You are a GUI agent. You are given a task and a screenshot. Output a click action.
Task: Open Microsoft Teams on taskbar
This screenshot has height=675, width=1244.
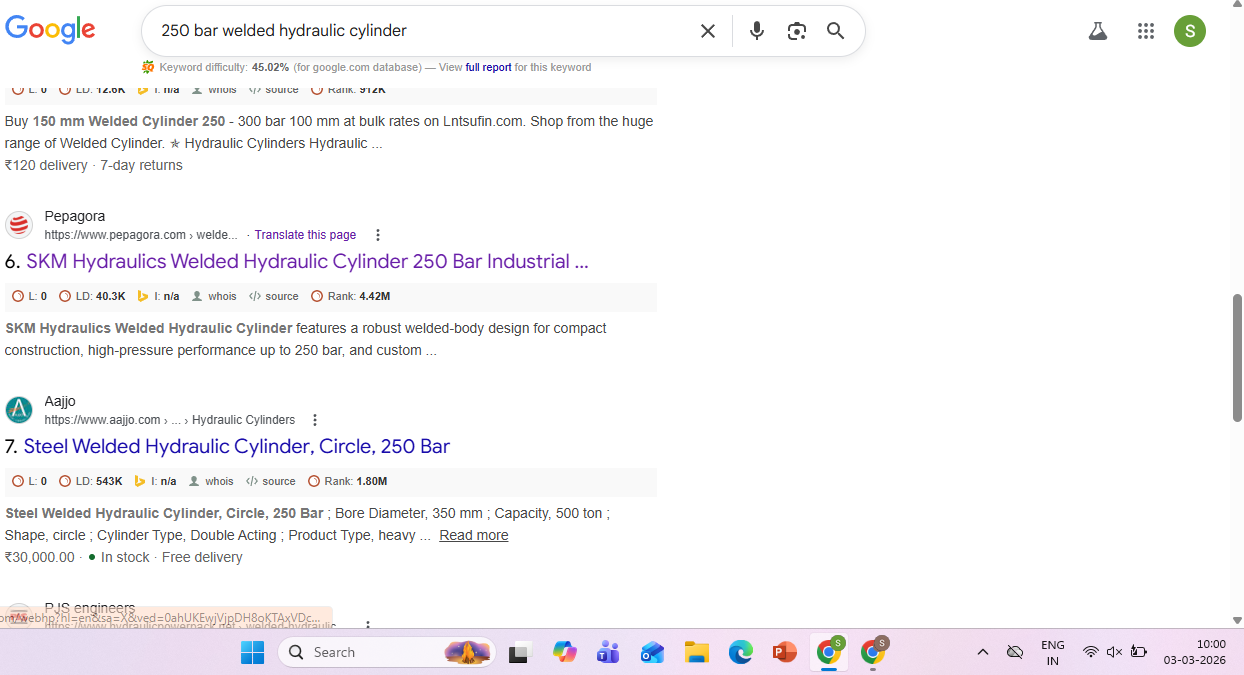608,652
